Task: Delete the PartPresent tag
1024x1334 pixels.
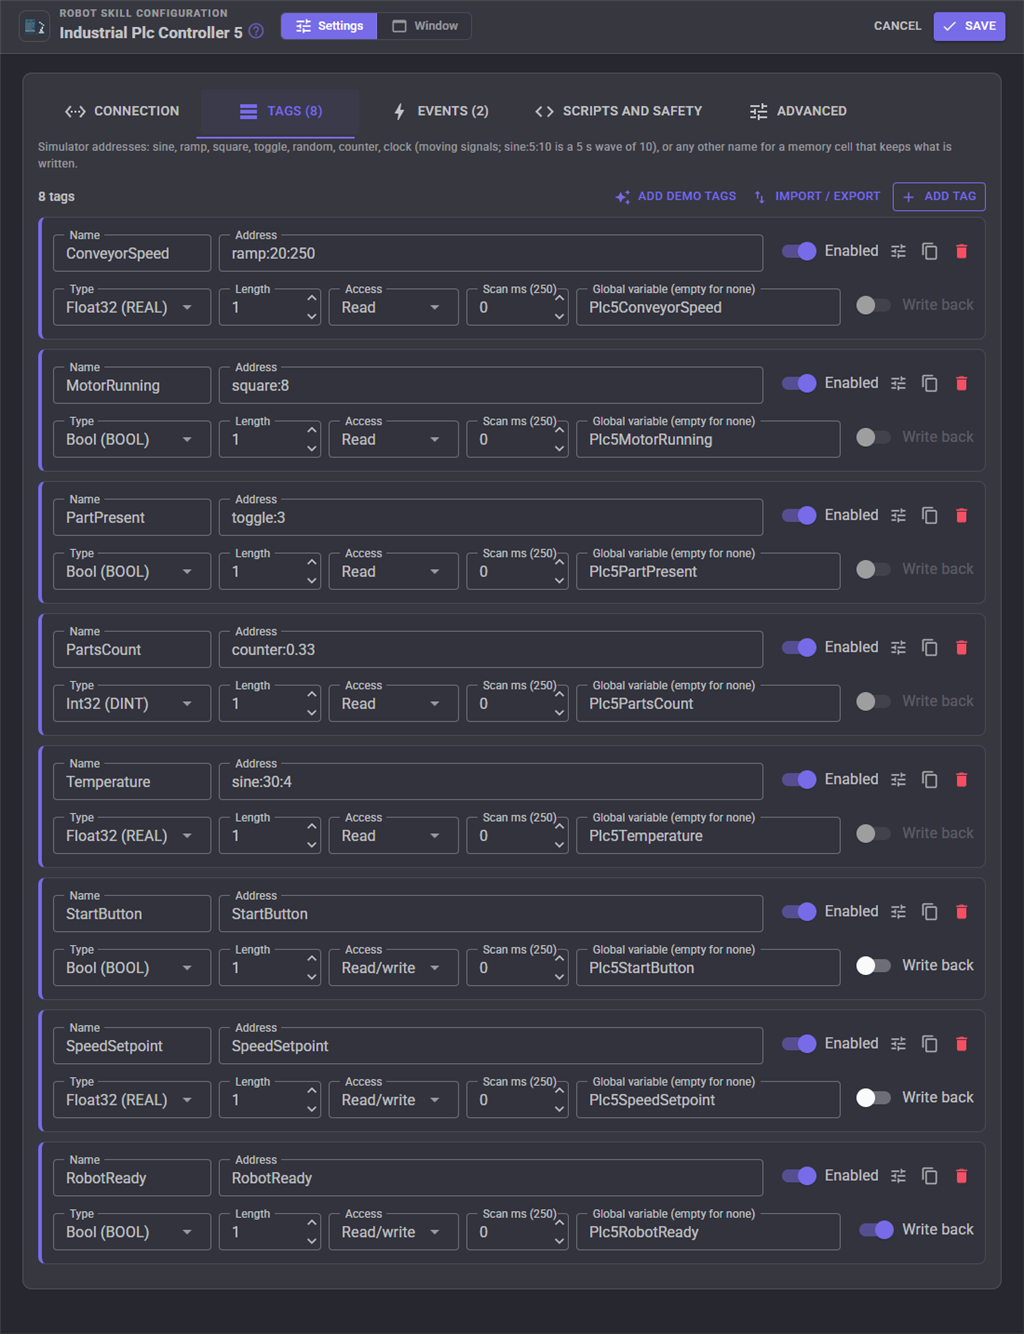Action: [962, 515]
